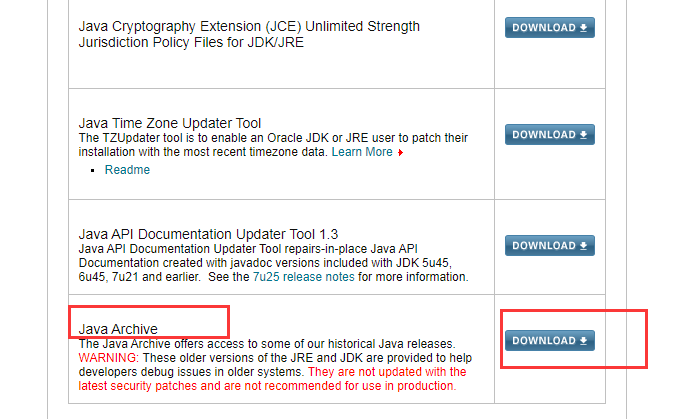The width and height of the screenshot is (686, 419).
Task: Click the bullet marker before Readme
Action: point(107,171)
